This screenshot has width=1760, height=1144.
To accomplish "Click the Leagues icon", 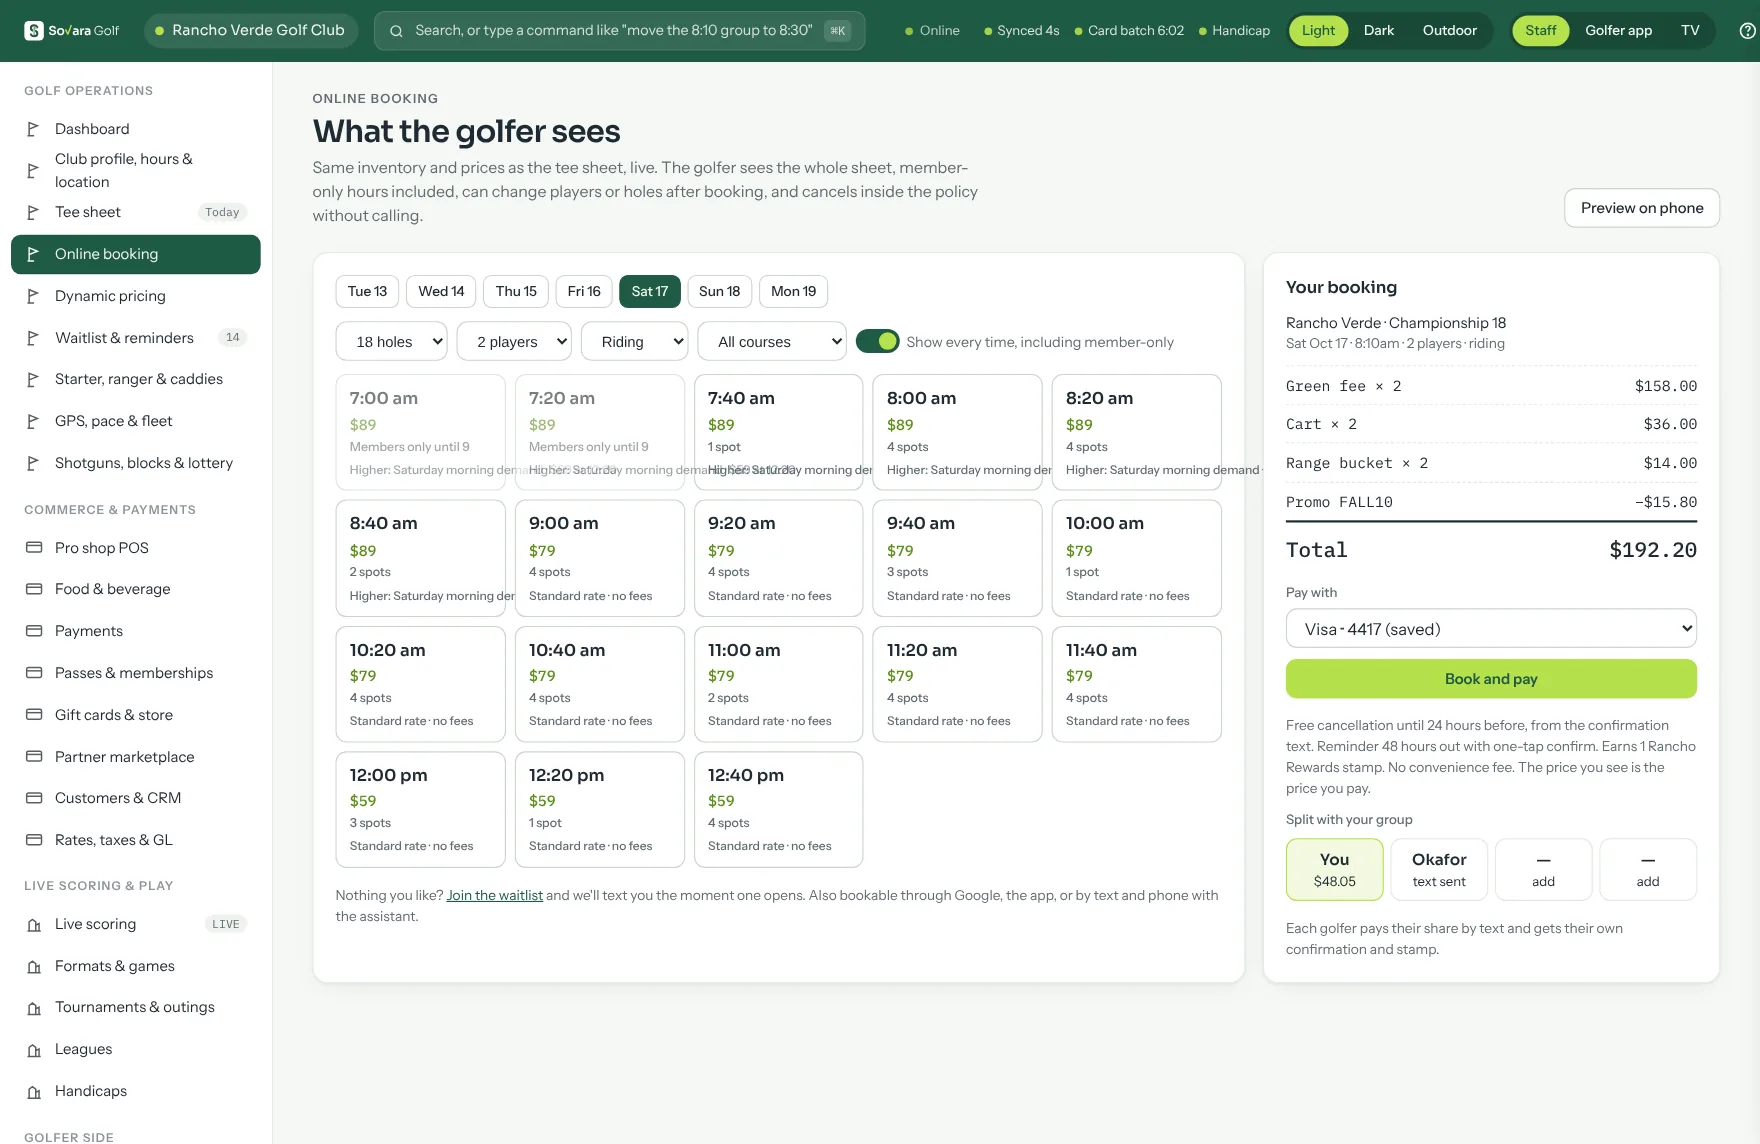I will pos(34,1049).
